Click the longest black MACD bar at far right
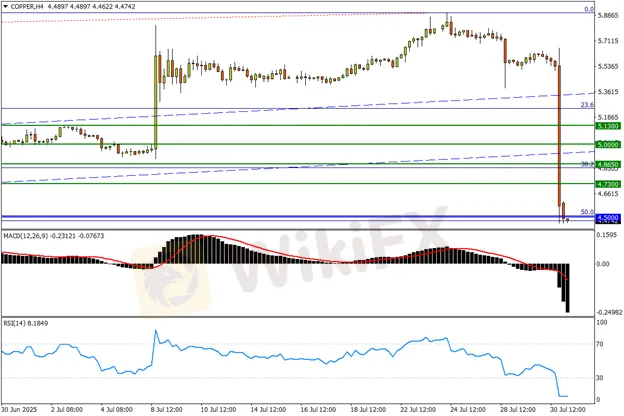Screen dimensions: 624x416 point(567,288)
